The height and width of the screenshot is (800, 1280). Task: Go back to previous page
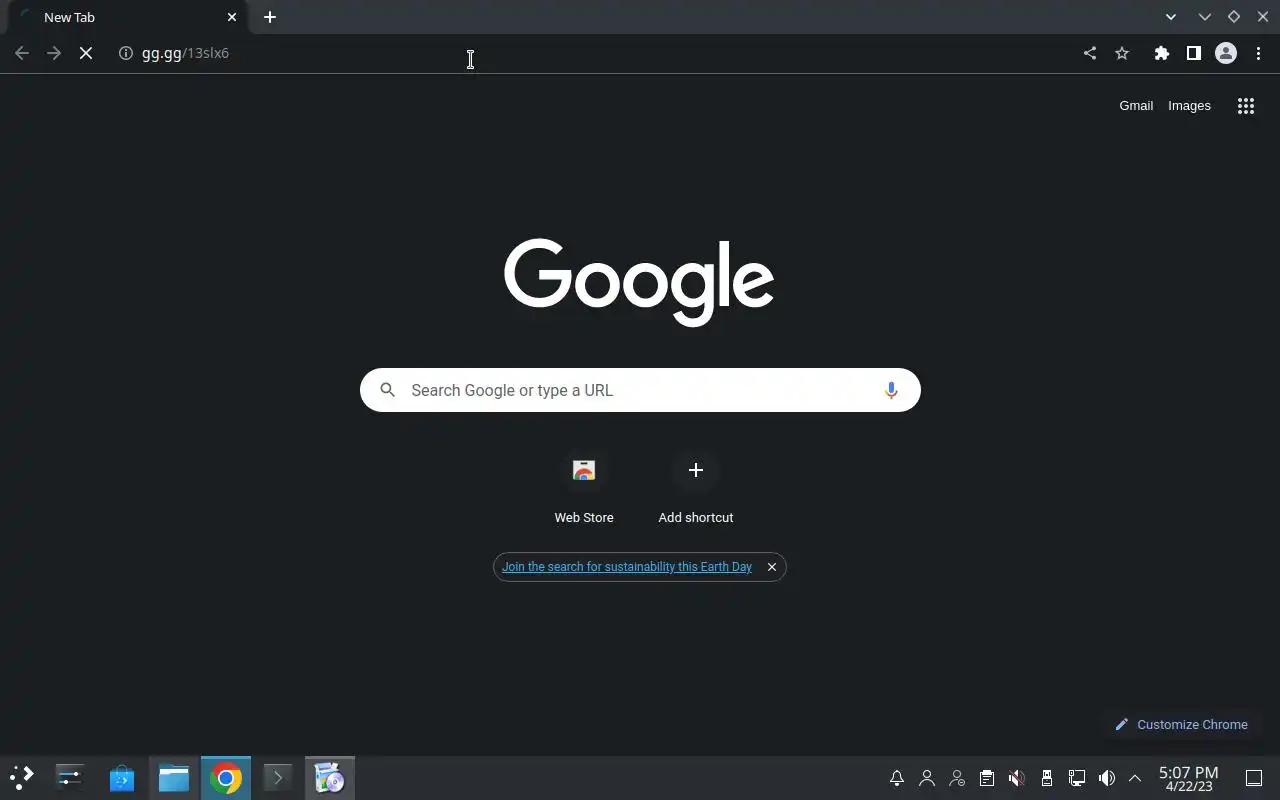tap(22, 53)
